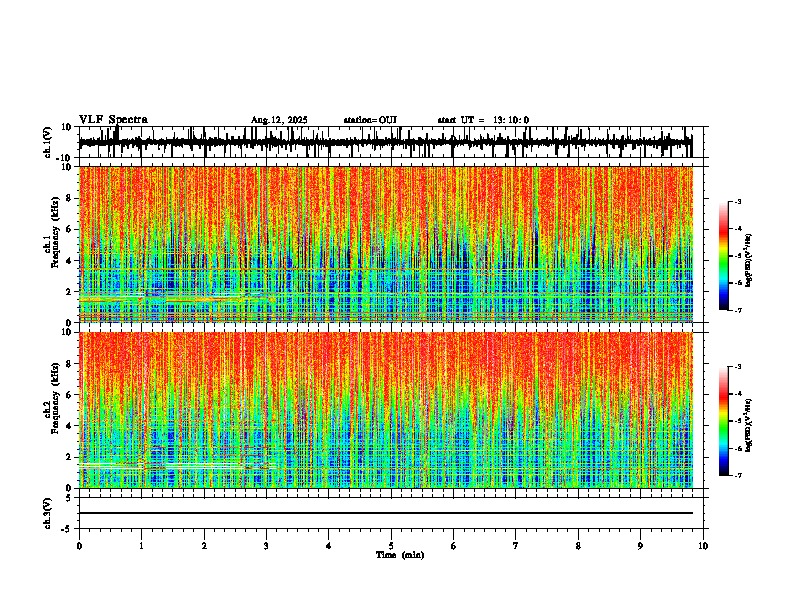Click the time-axis tick label '1'
792x612 pixels.
(141, 546)
